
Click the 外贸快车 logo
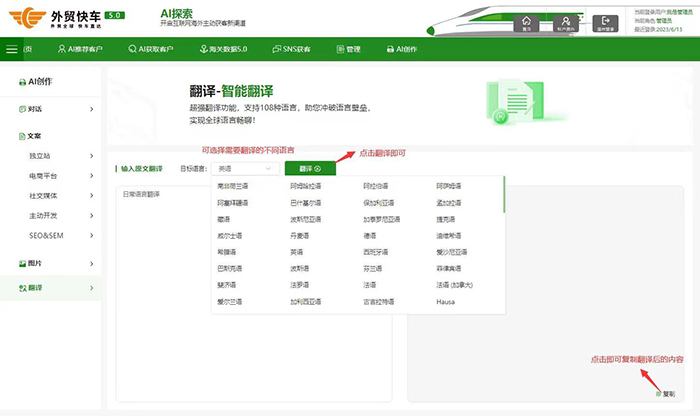(65, 20)
